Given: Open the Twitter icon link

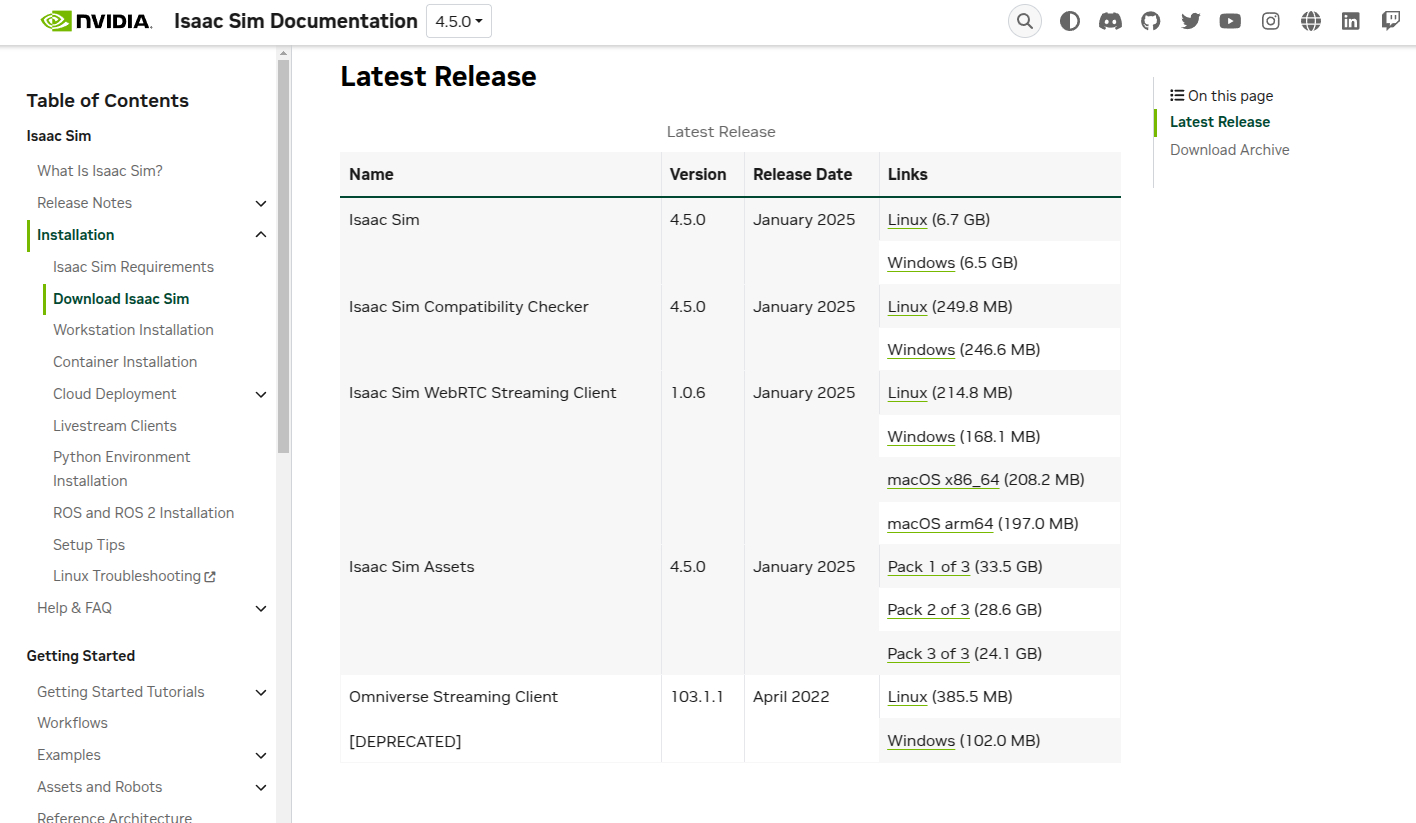Looking at the screenshot, I should [1190, 21].
